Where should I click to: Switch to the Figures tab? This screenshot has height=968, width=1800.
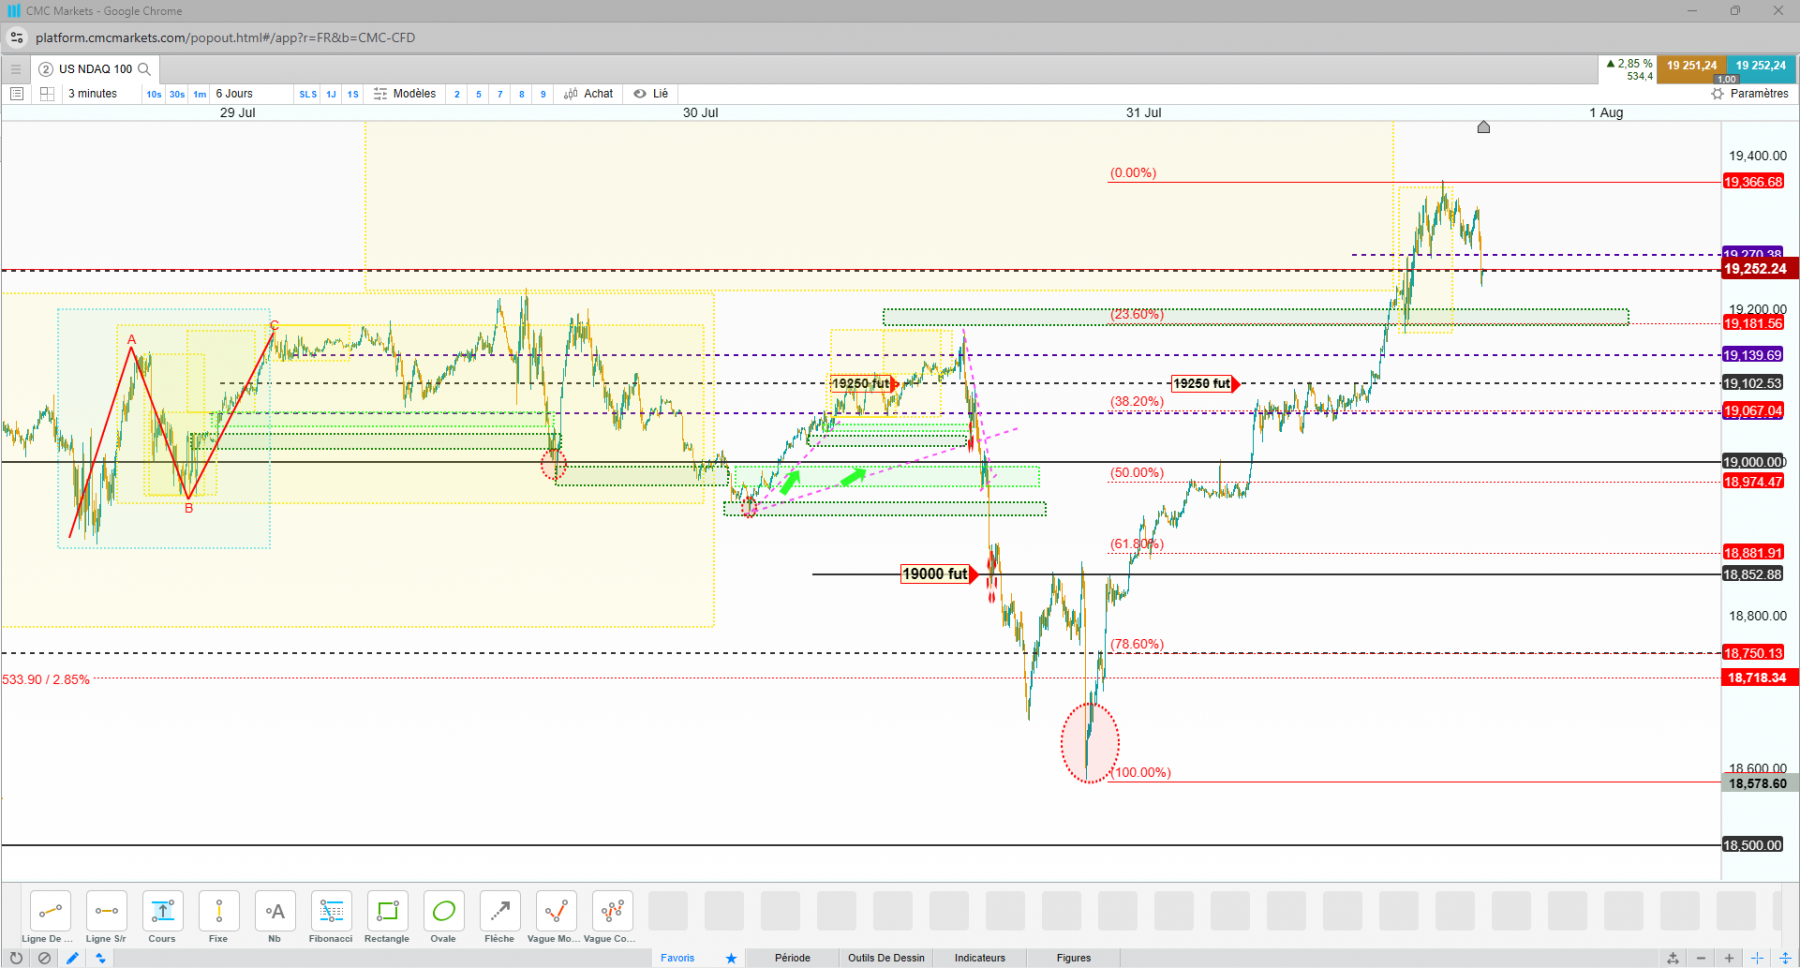pyautogui.click(x=1074, y=958)
